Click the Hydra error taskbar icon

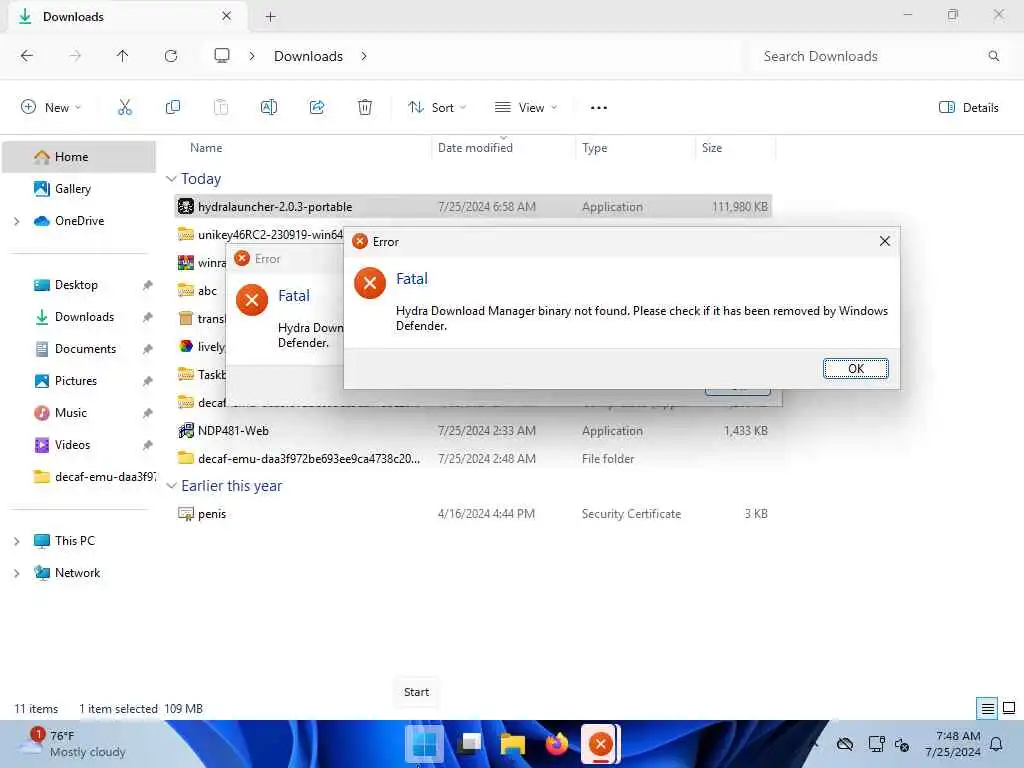click(x=601, y=743)
